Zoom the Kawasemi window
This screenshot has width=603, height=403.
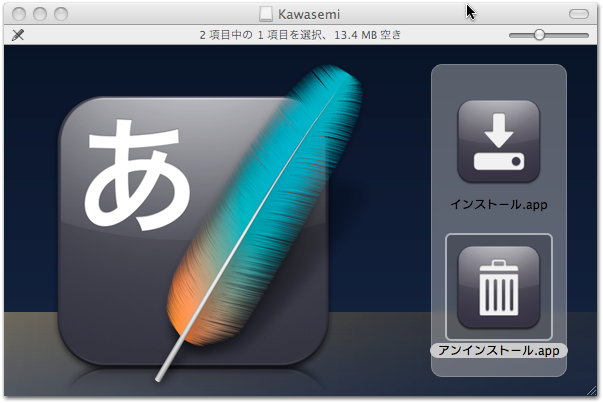(61, 14)
